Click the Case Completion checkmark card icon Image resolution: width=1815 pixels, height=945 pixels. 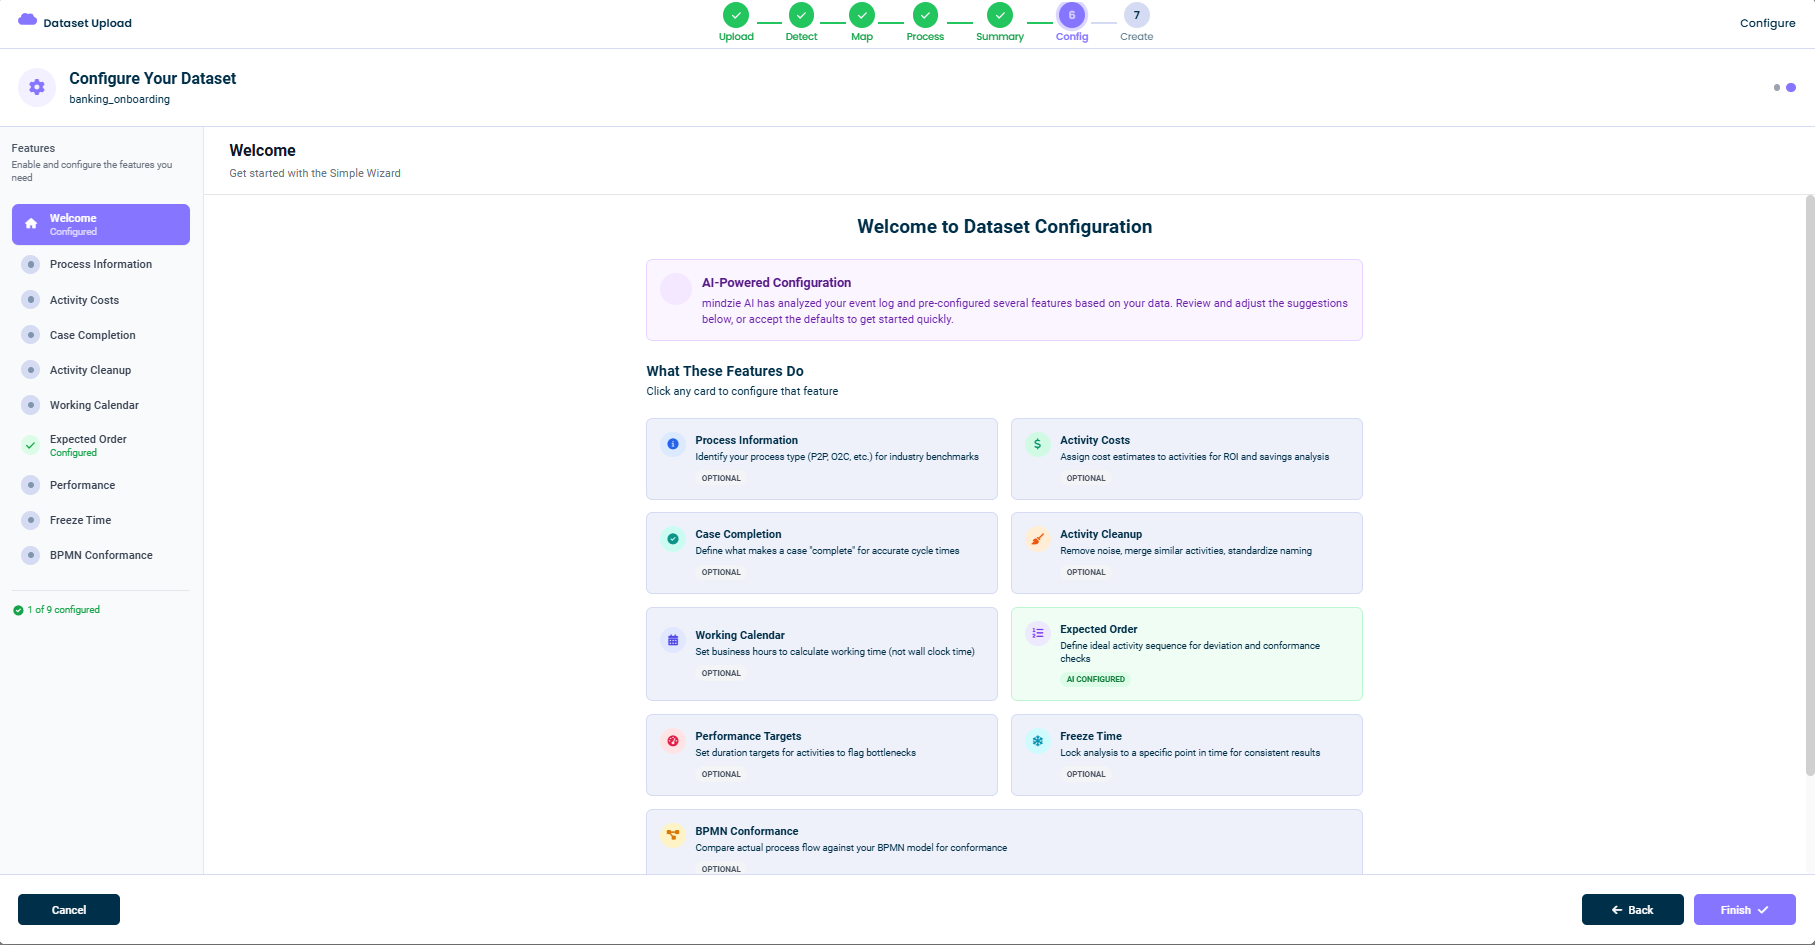coord(673,538)
